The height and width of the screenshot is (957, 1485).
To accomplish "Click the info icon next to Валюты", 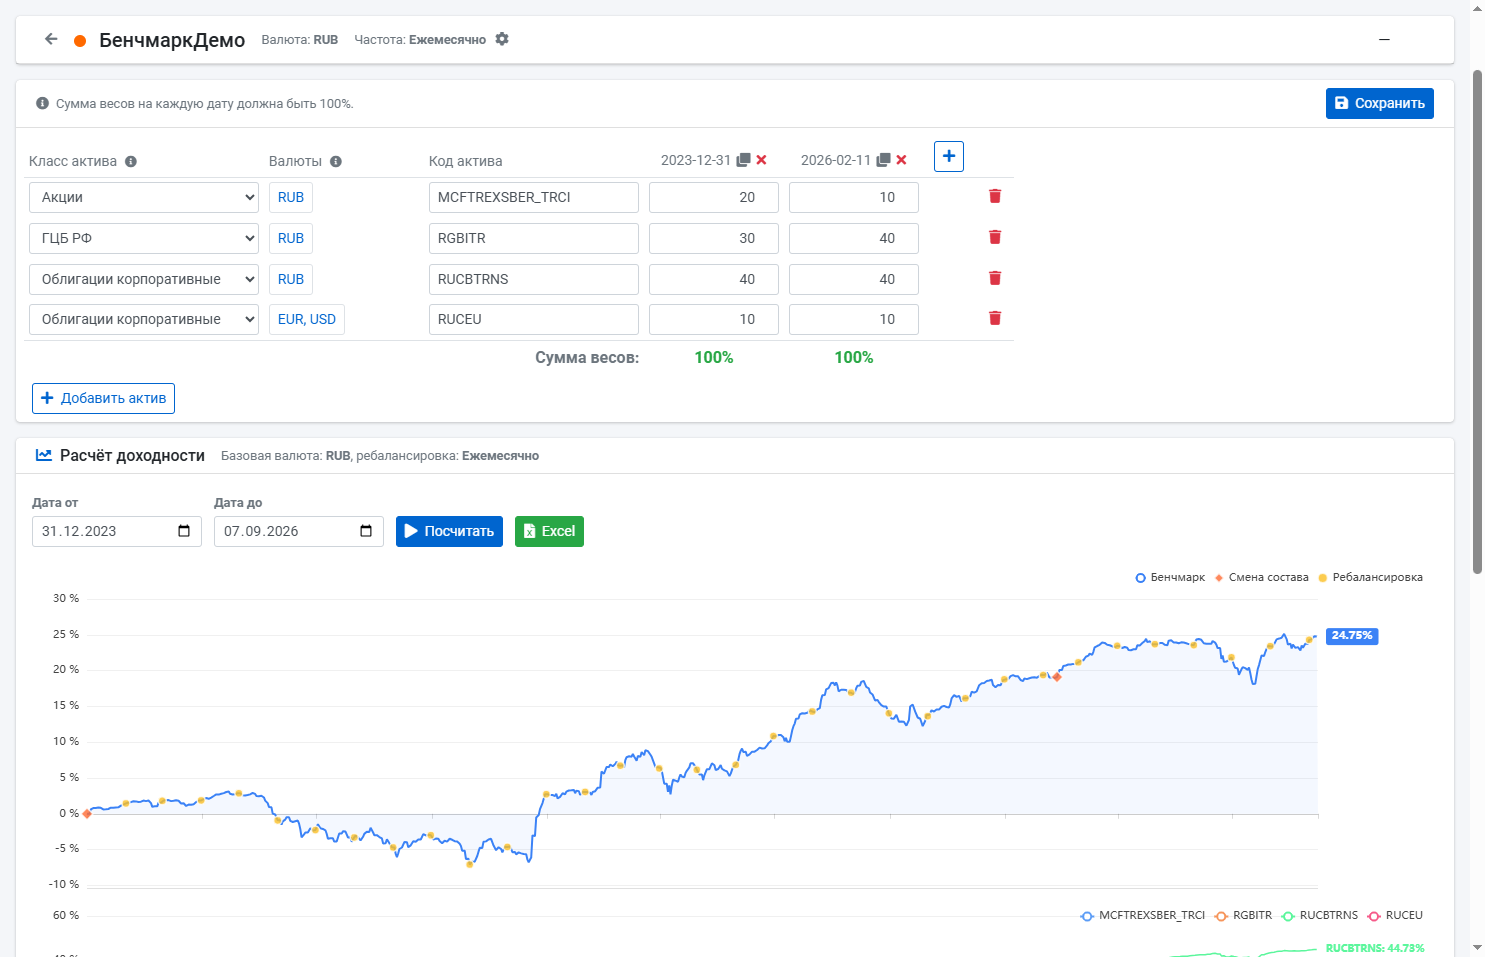I will pyautogui.click(x=336, y=161).
